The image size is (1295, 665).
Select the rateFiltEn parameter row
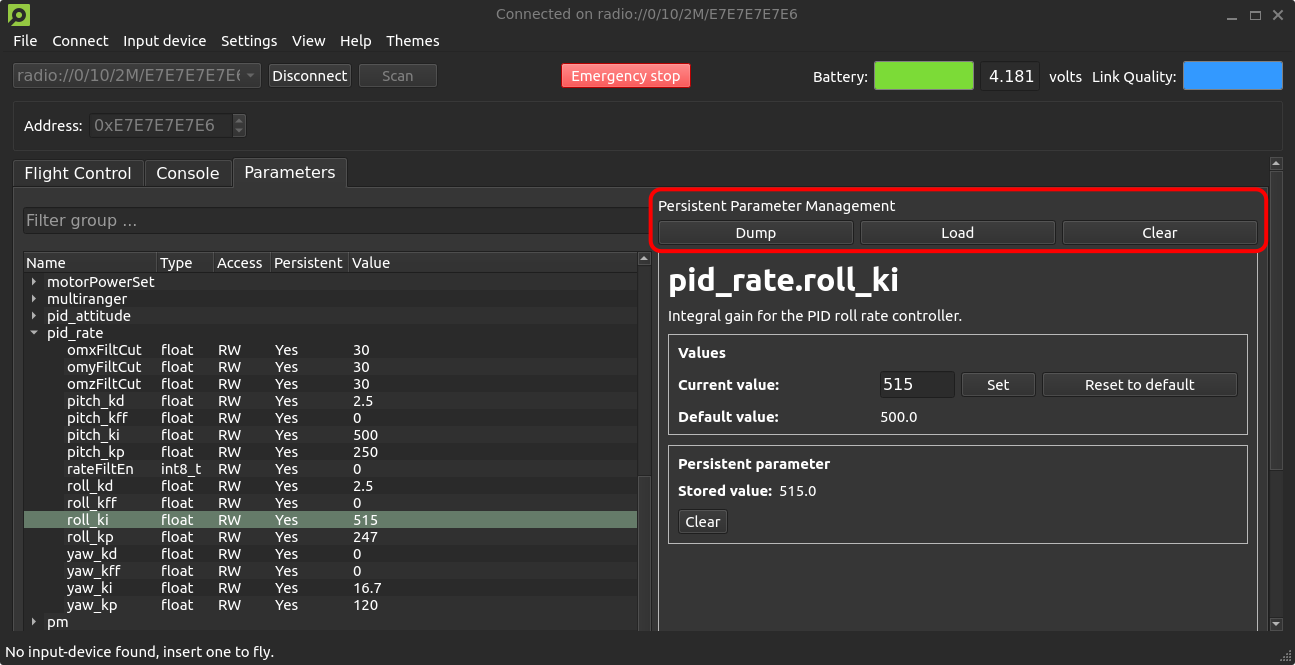pyautogui.click(x=330, y=469)
